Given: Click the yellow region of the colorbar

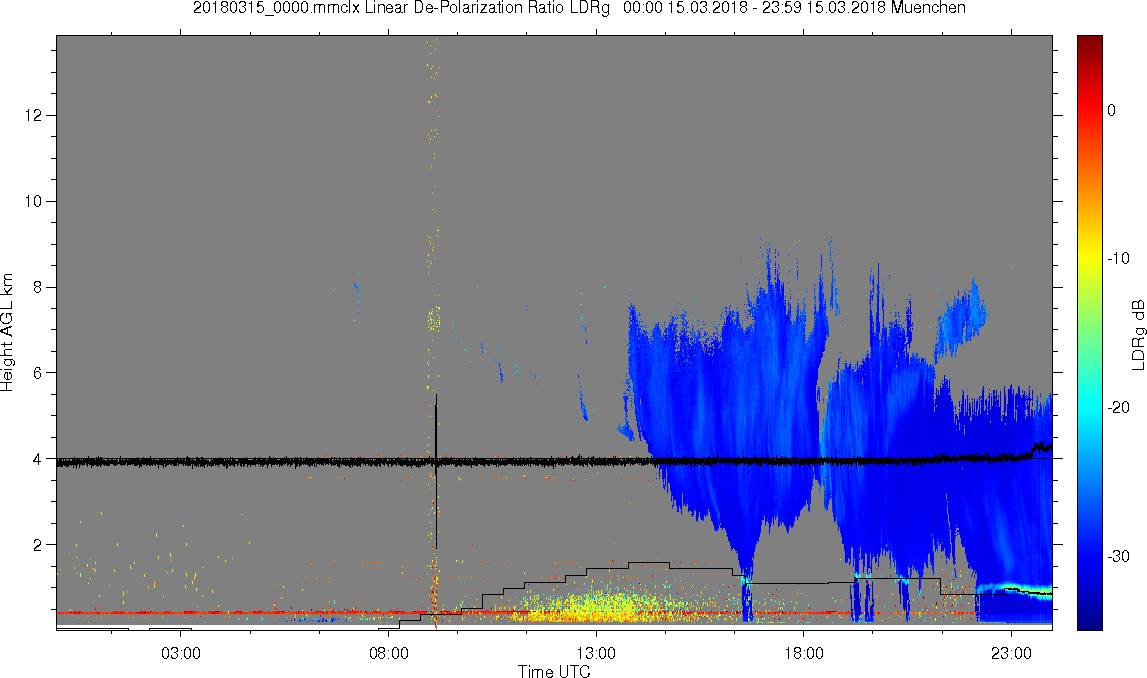Looking at the screenshot, I should [x=1090, y=258].
